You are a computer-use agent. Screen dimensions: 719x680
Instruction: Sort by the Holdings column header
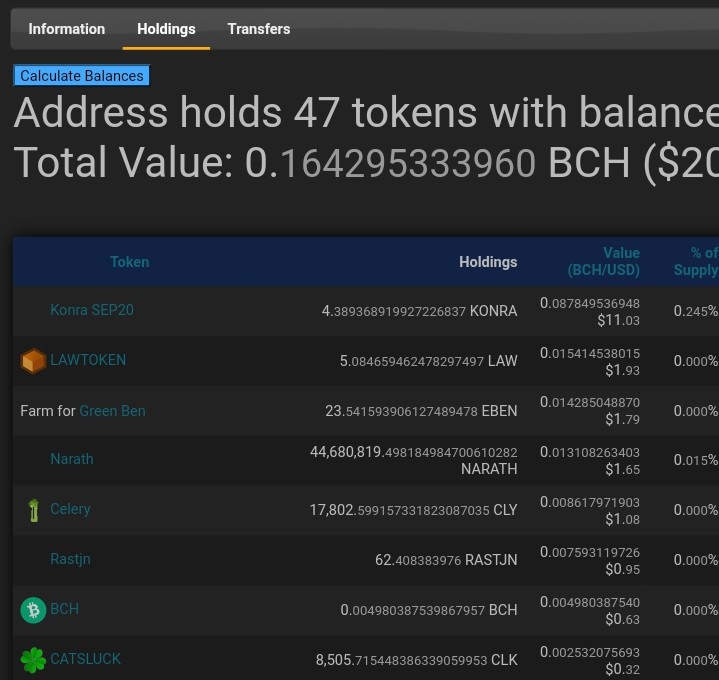[488, 262]
